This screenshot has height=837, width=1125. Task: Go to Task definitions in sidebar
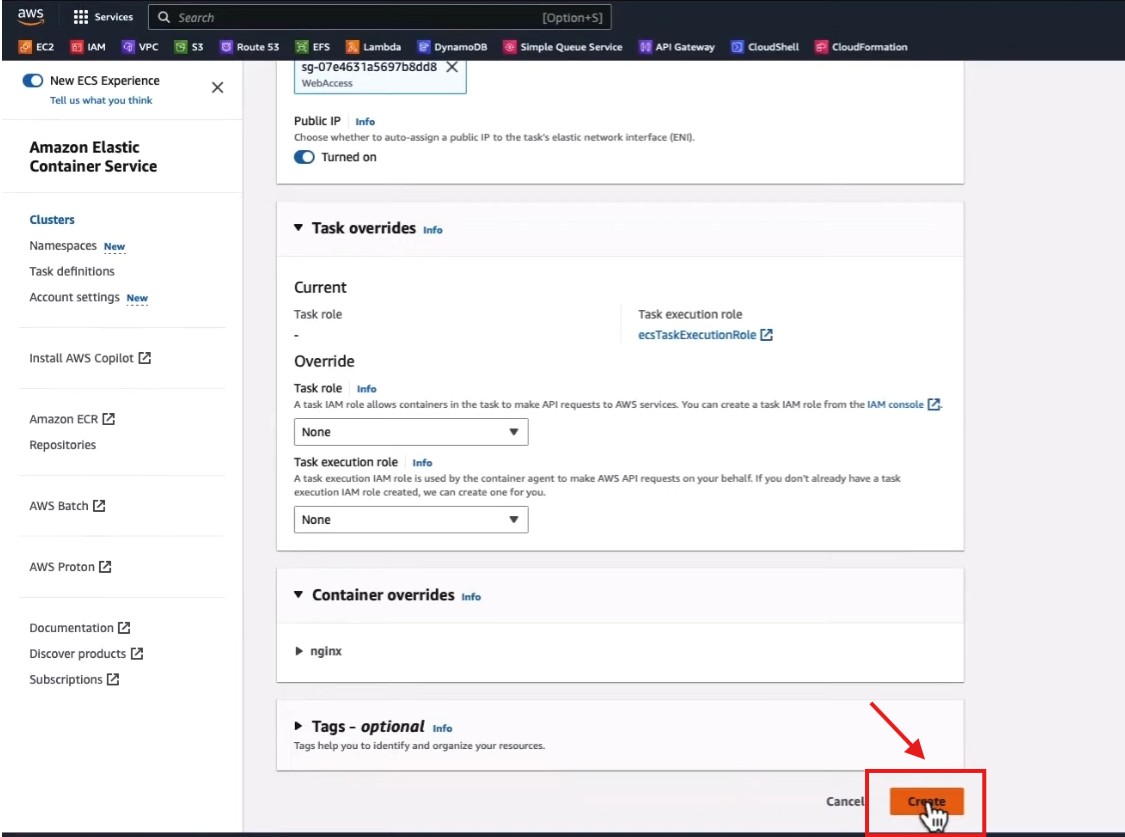coord(72,271)
